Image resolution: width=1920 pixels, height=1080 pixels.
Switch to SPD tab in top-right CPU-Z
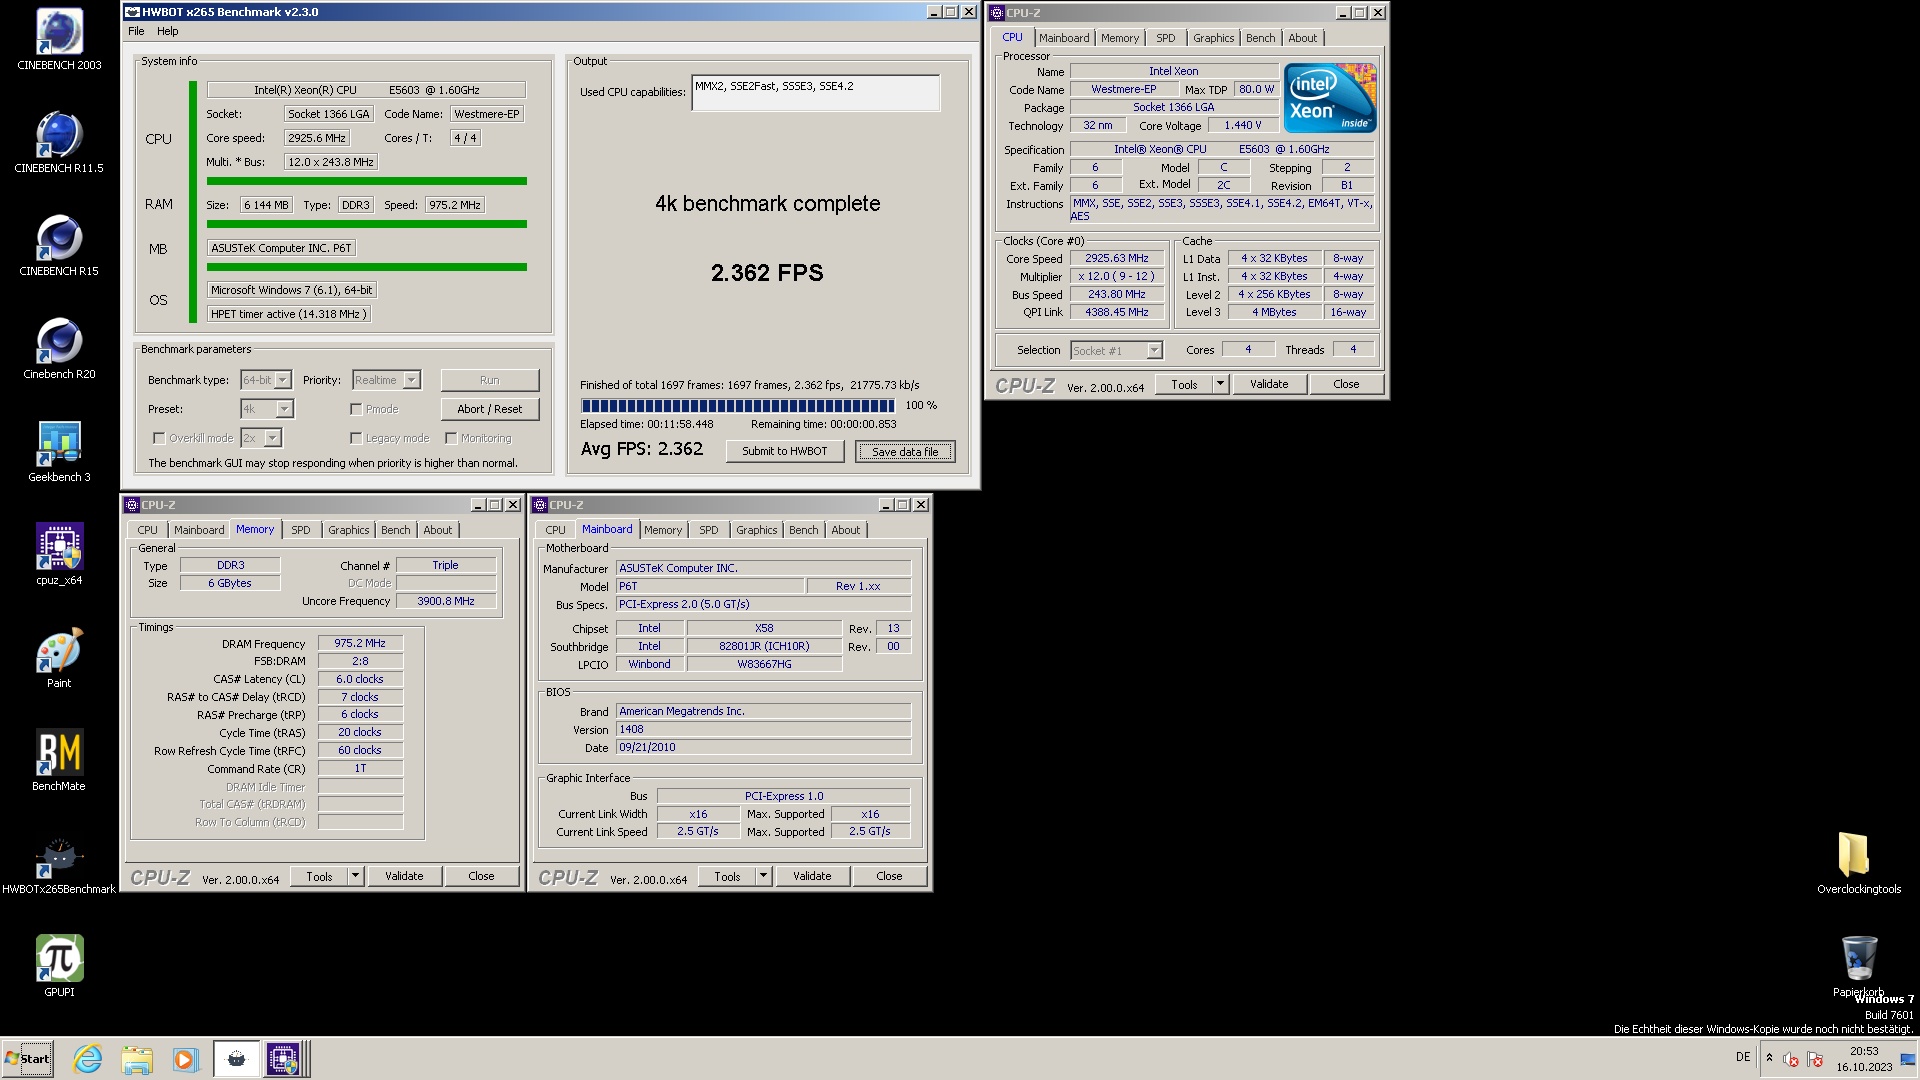(1166, 38)
